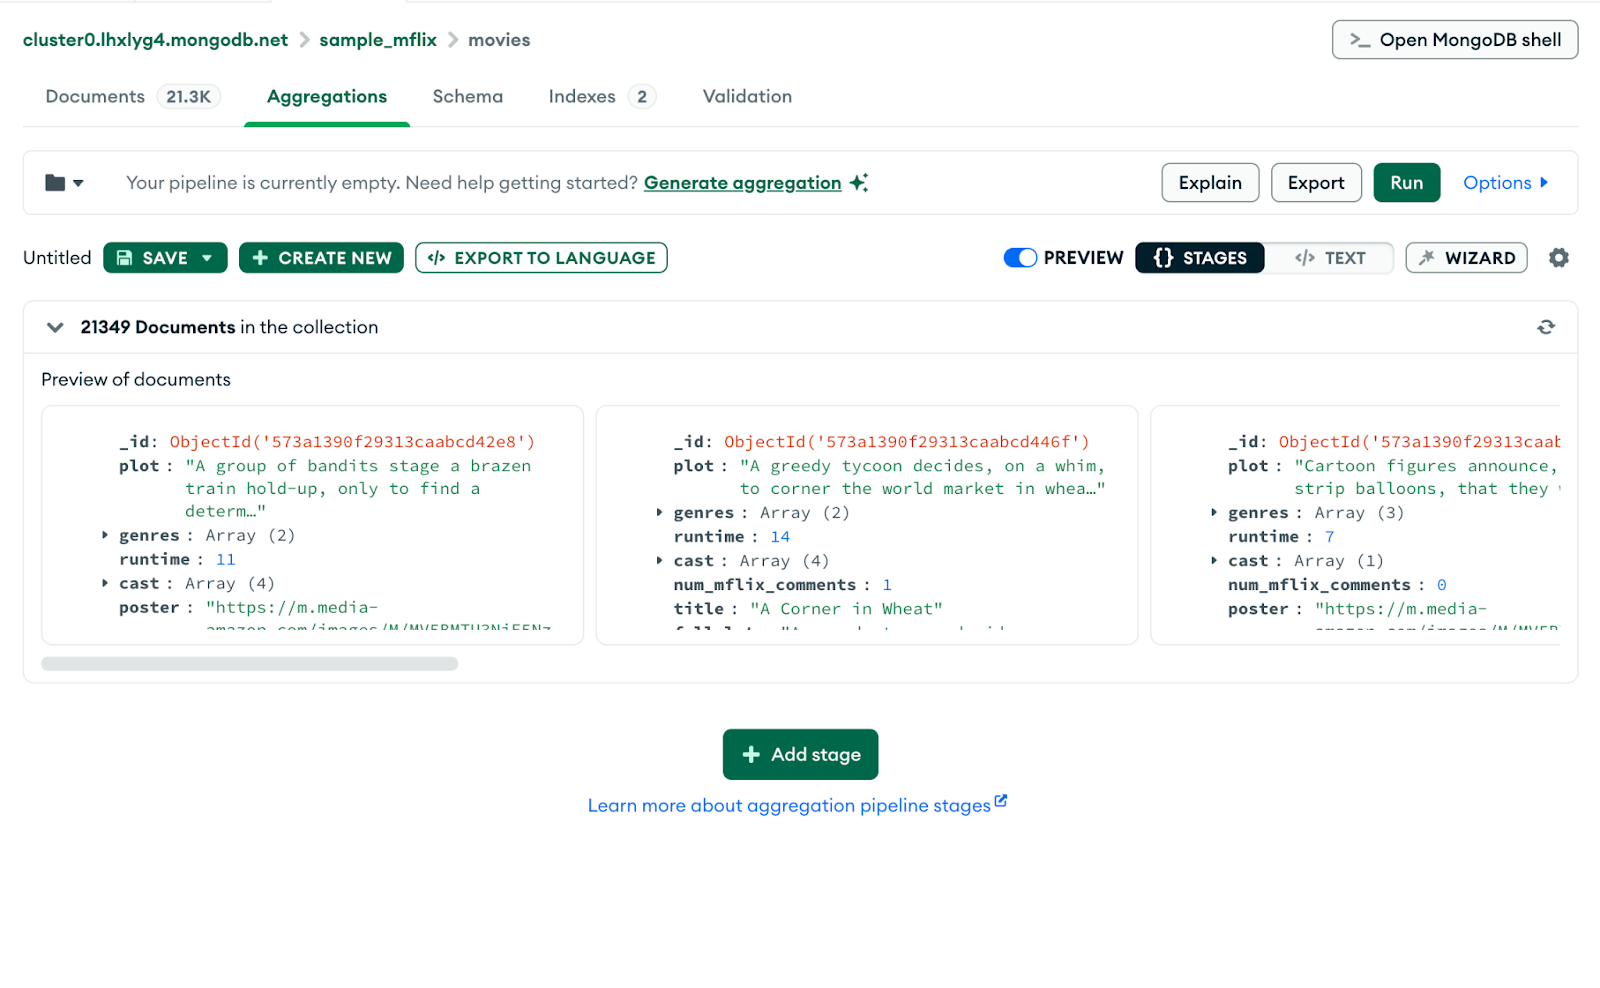Click the sparkle icon beside Generate aggregation
The width and height of the screenshot is (1600, 988).
click(858, 182)
